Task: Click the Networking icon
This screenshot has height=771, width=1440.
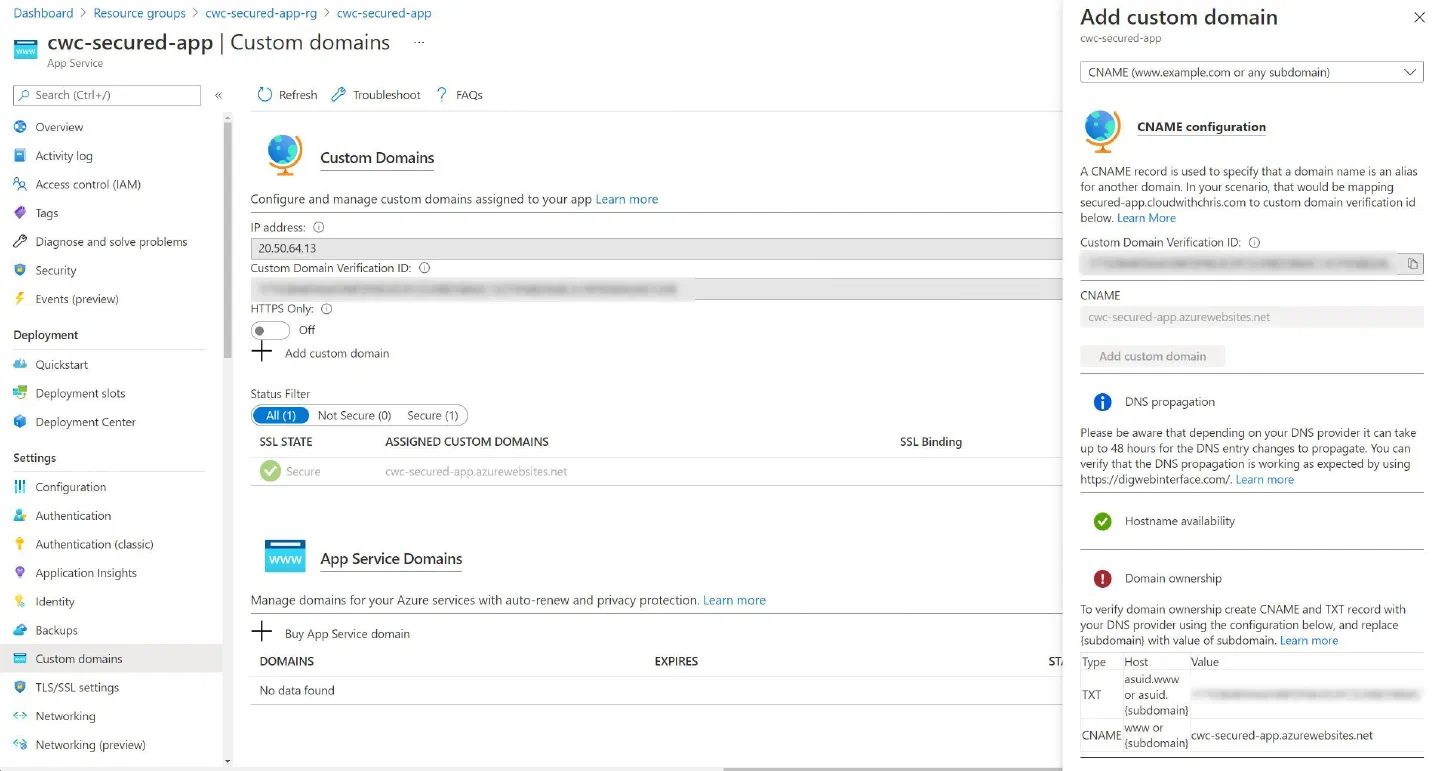Action: pos(20,716)
